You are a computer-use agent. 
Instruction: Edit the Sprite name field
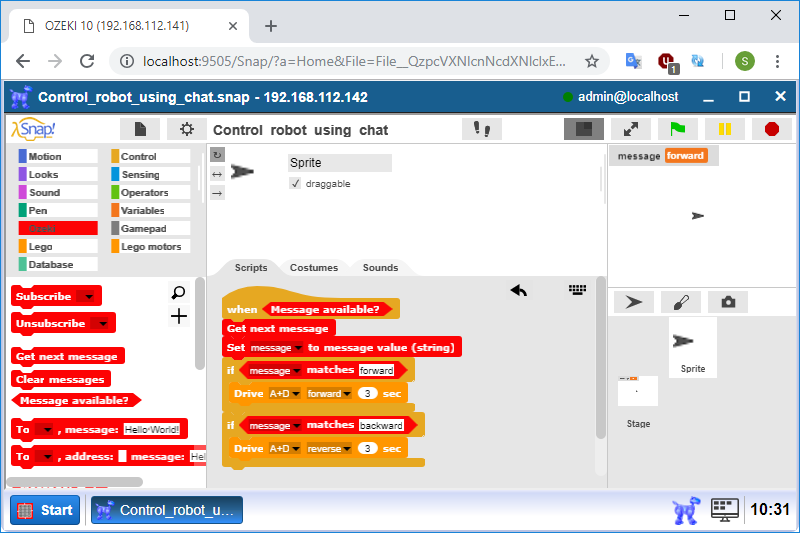coord(340,163)
